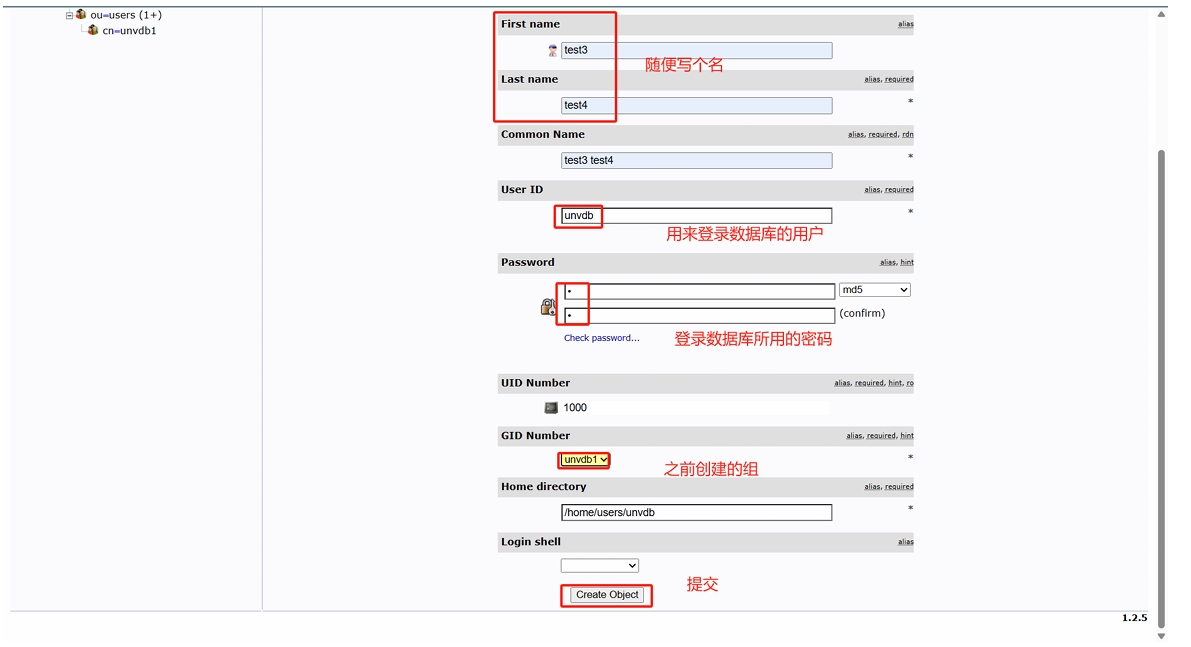Open the md5 password hash dropdown
This screenshot has height=647, width=1191.
pyautogui.click(x=874, y=290)
